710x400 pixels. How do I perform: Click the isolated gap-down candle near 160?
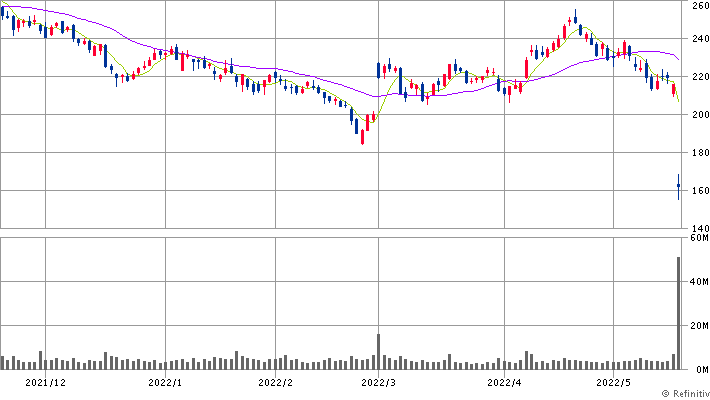point(678,186)
